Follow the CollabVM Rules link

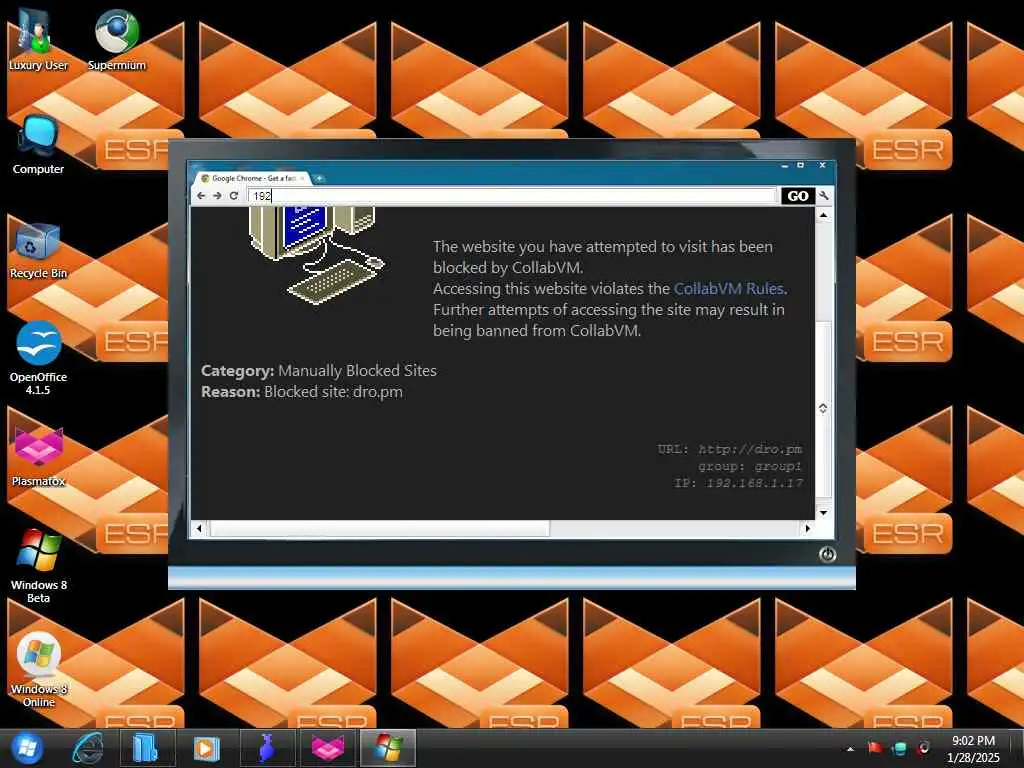point(728,289)
